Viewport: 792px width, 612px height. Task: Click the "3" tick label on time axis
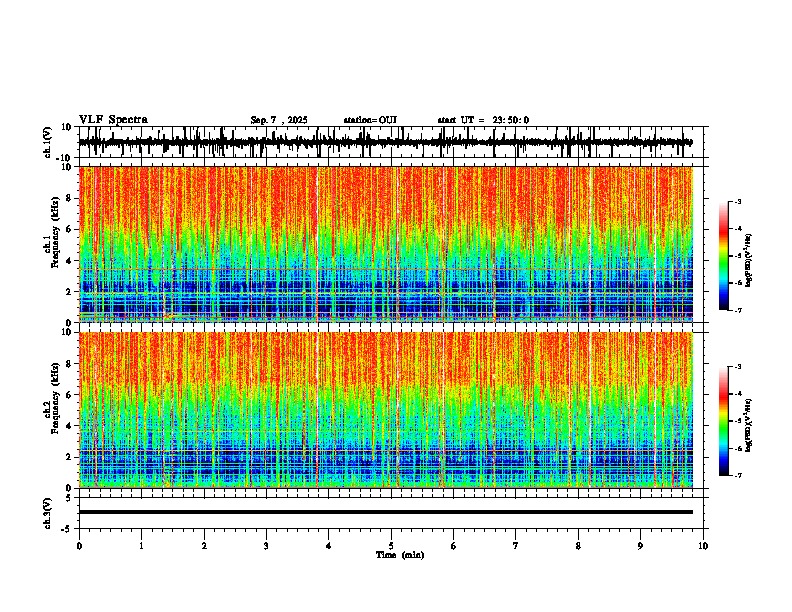point(266,546)
